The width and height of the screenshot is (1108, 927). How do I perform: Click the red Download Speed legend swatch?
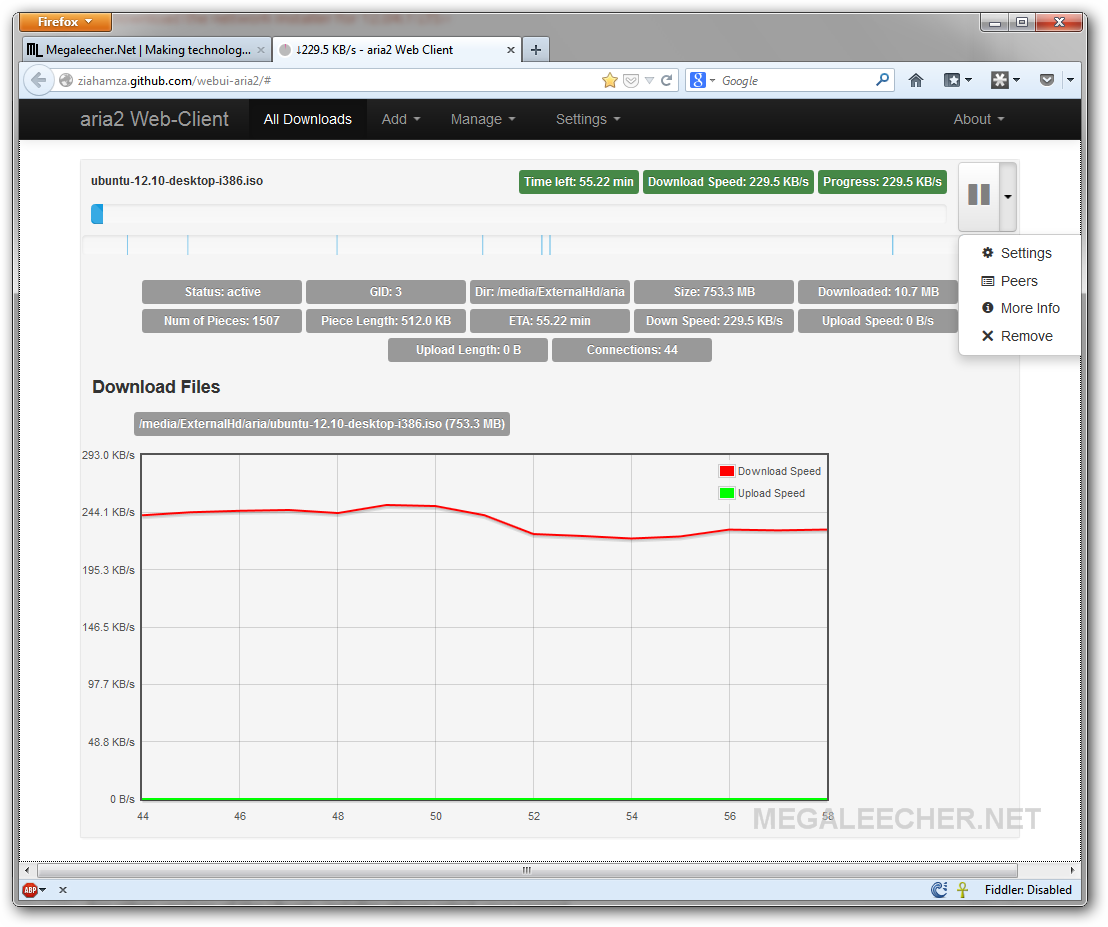[726, 471]
